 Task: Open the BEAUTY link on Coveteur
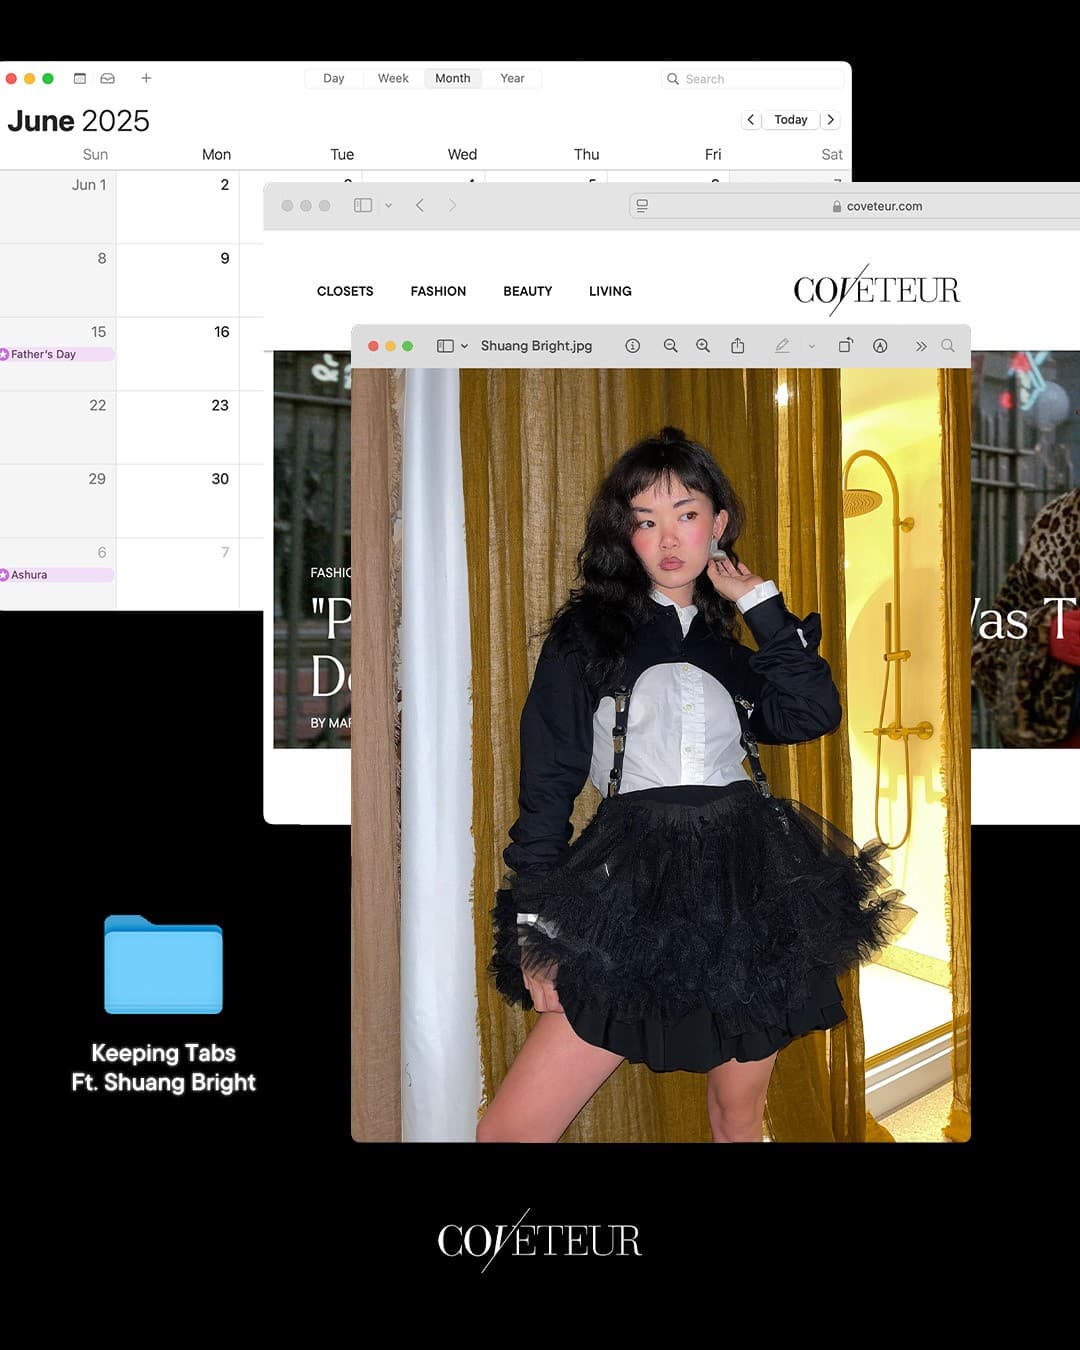tap(527, 291)
